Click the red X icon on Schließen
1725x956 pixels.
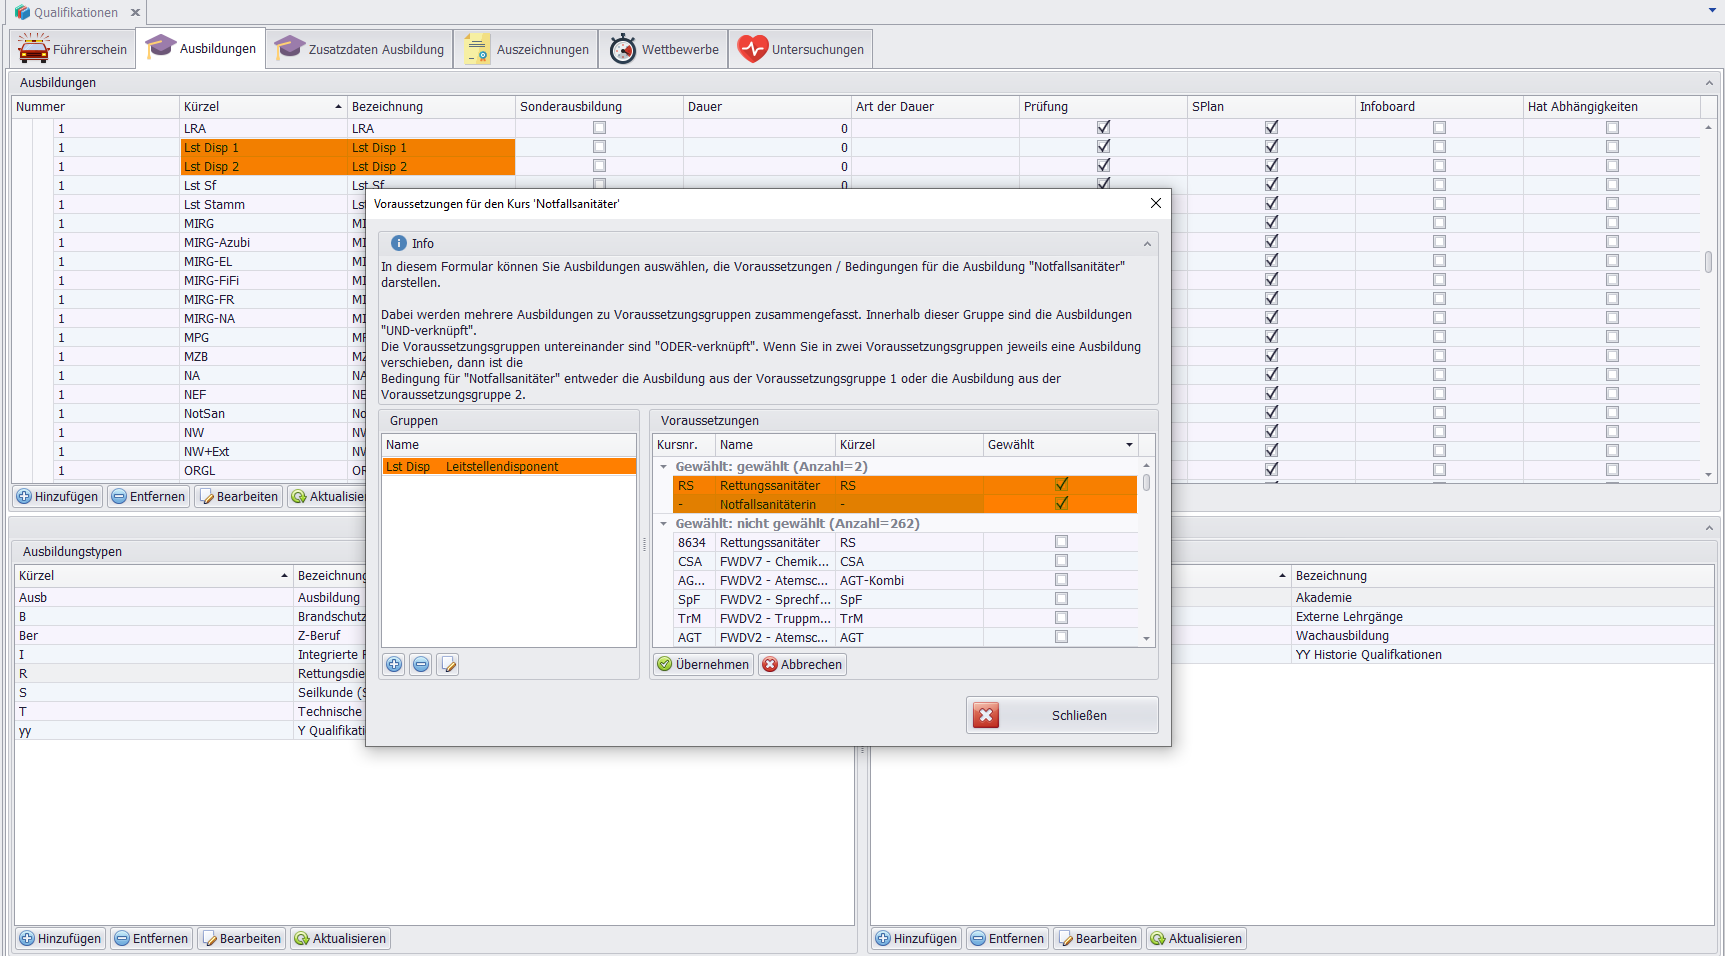[x=986, y=716]
